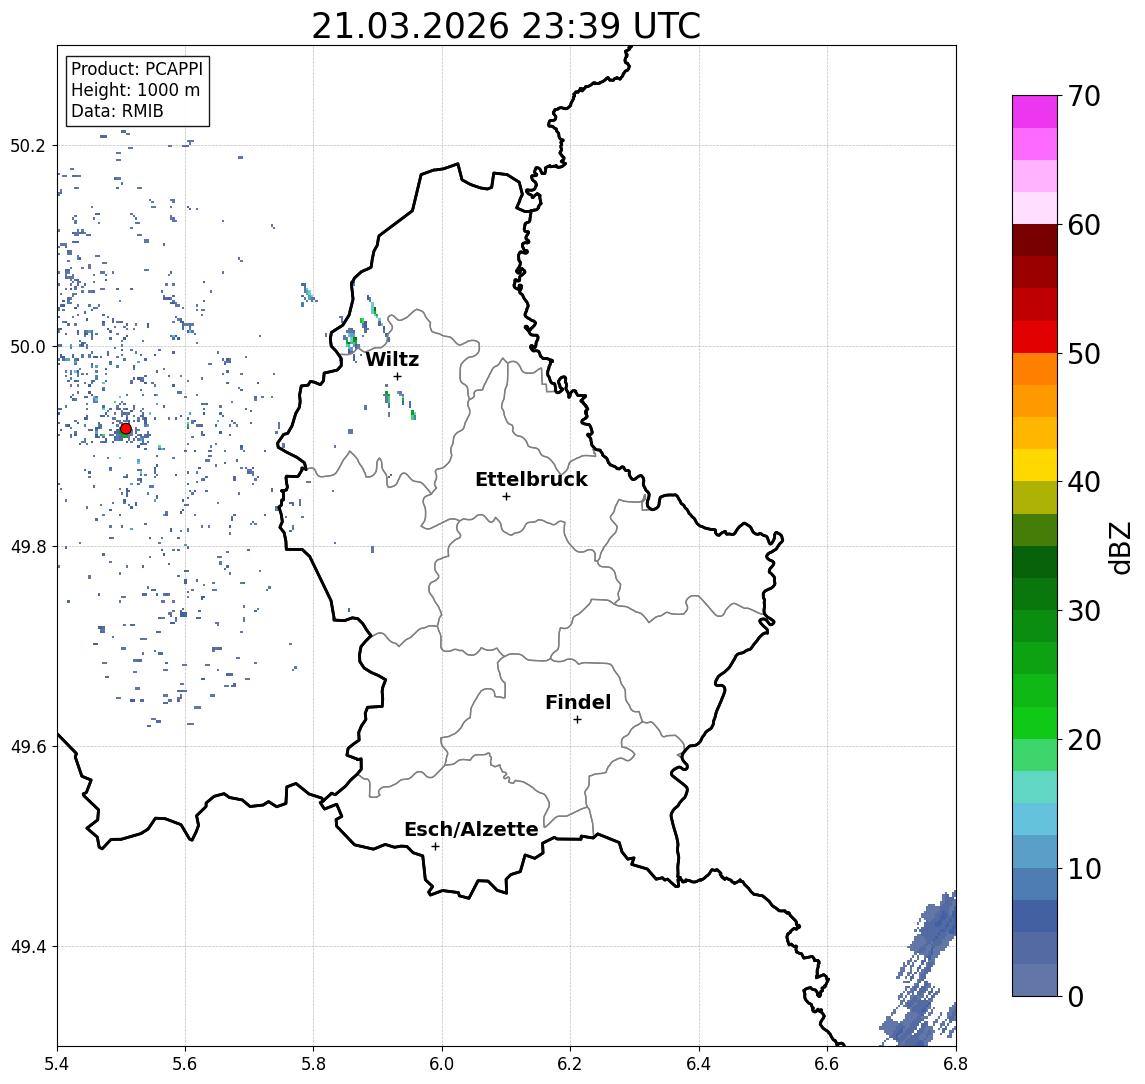Click the 5.8 longitude axis label
Viewport: 1145px width, 1084px height.
point(313,1064)
